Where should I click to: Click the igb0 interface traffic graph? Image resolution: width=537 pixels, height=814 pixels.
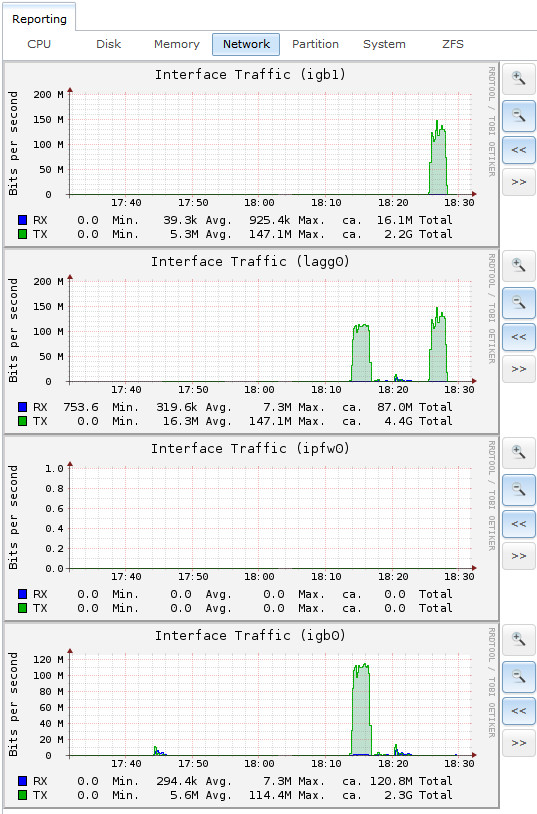click(x=251, y=714)
